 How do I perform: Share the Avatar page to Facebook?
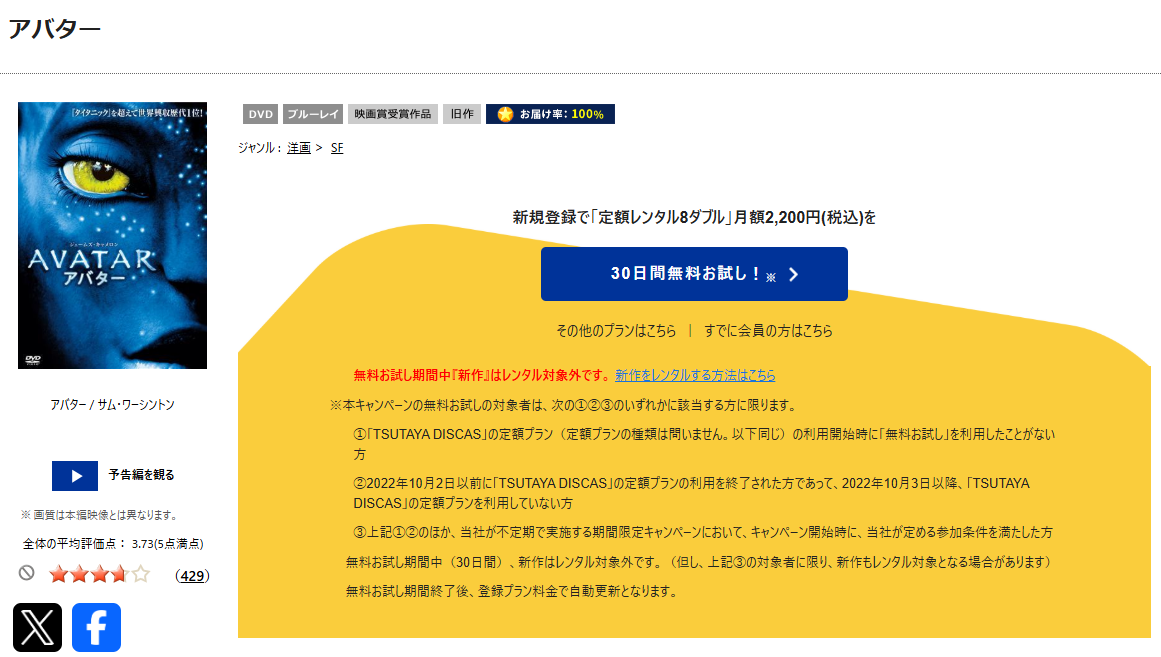tap(96, 629)
